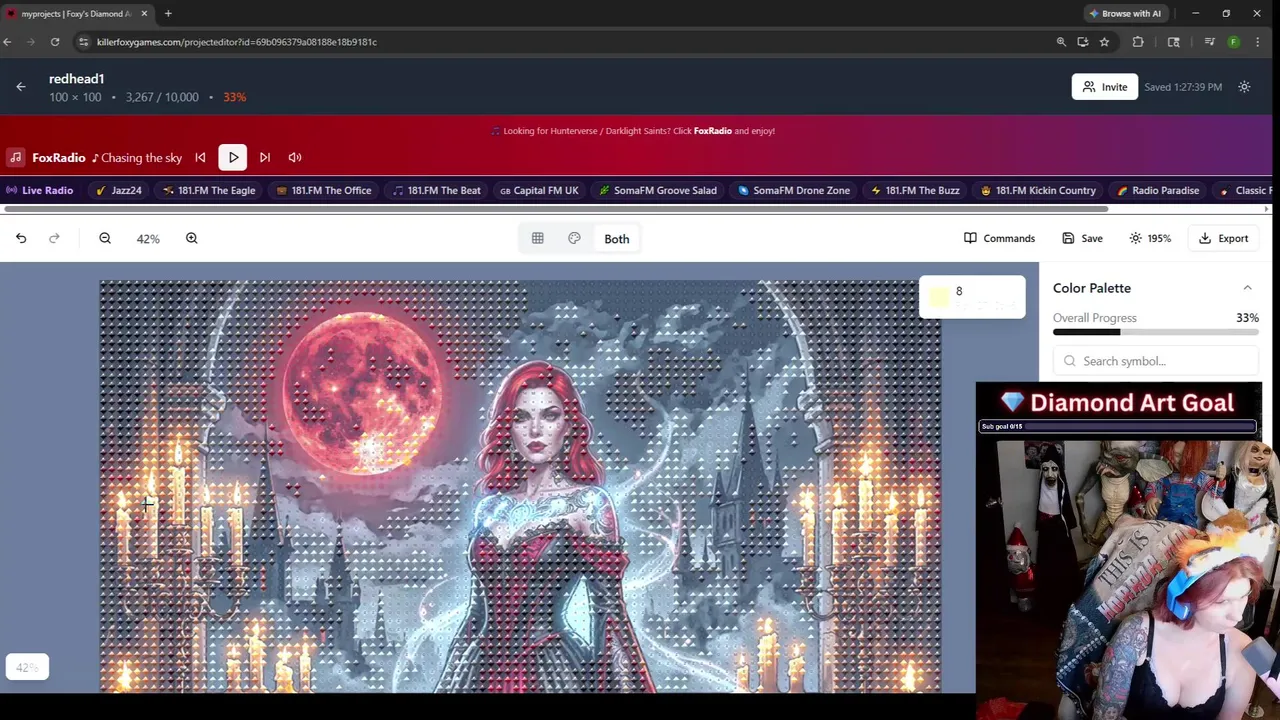
Task: Choose the SomaFM Groove Salad station
Action: 658,190
